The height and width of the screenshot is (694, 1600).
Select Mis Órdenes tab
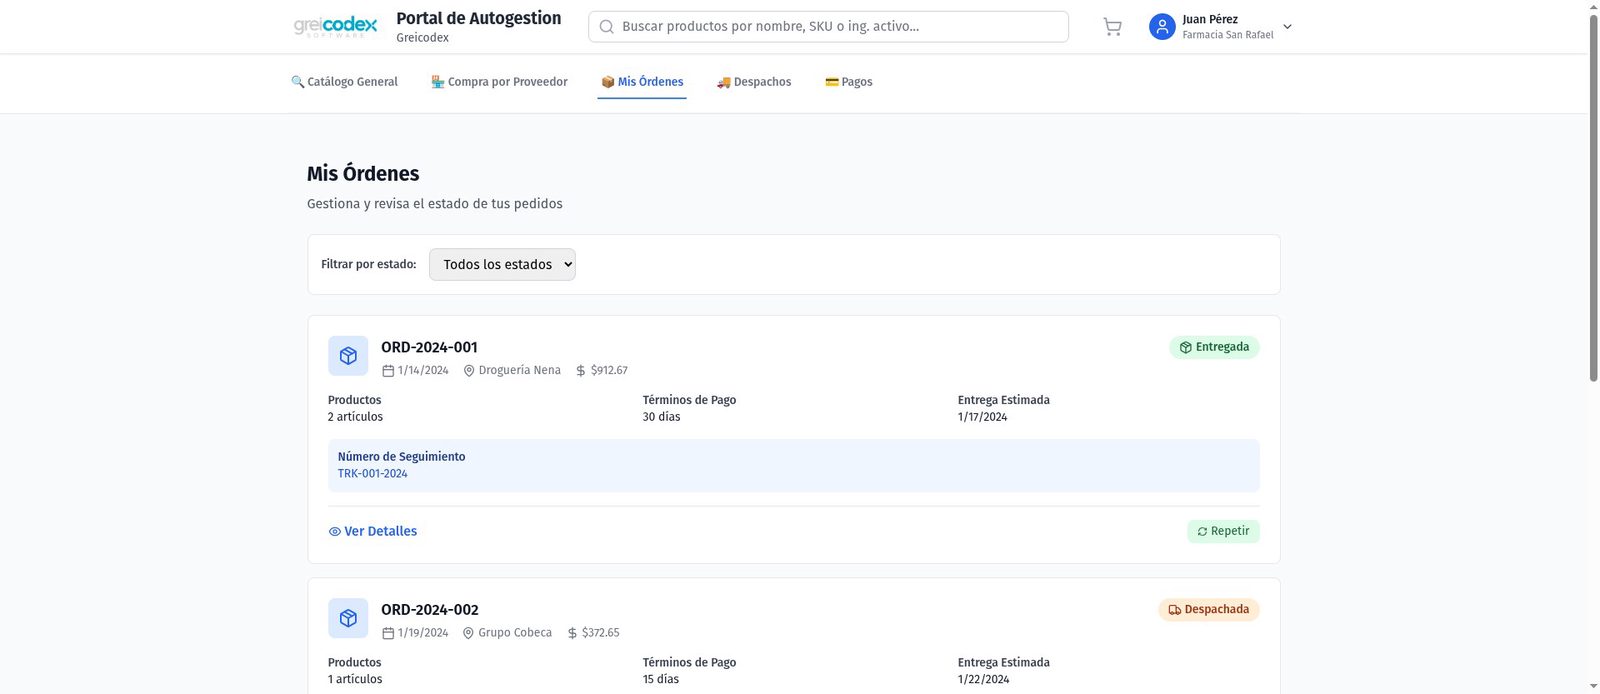tap(642, 82)
